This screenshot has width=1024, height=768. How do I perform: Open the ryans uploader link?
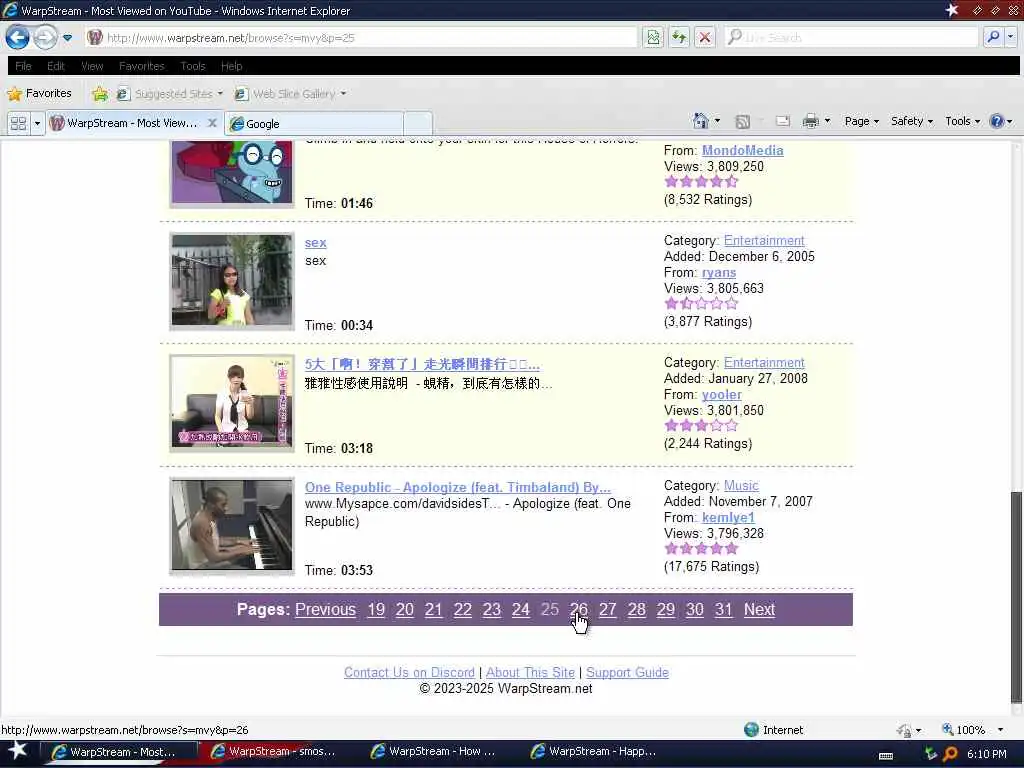pyautogui.click(x=719, y=272)
